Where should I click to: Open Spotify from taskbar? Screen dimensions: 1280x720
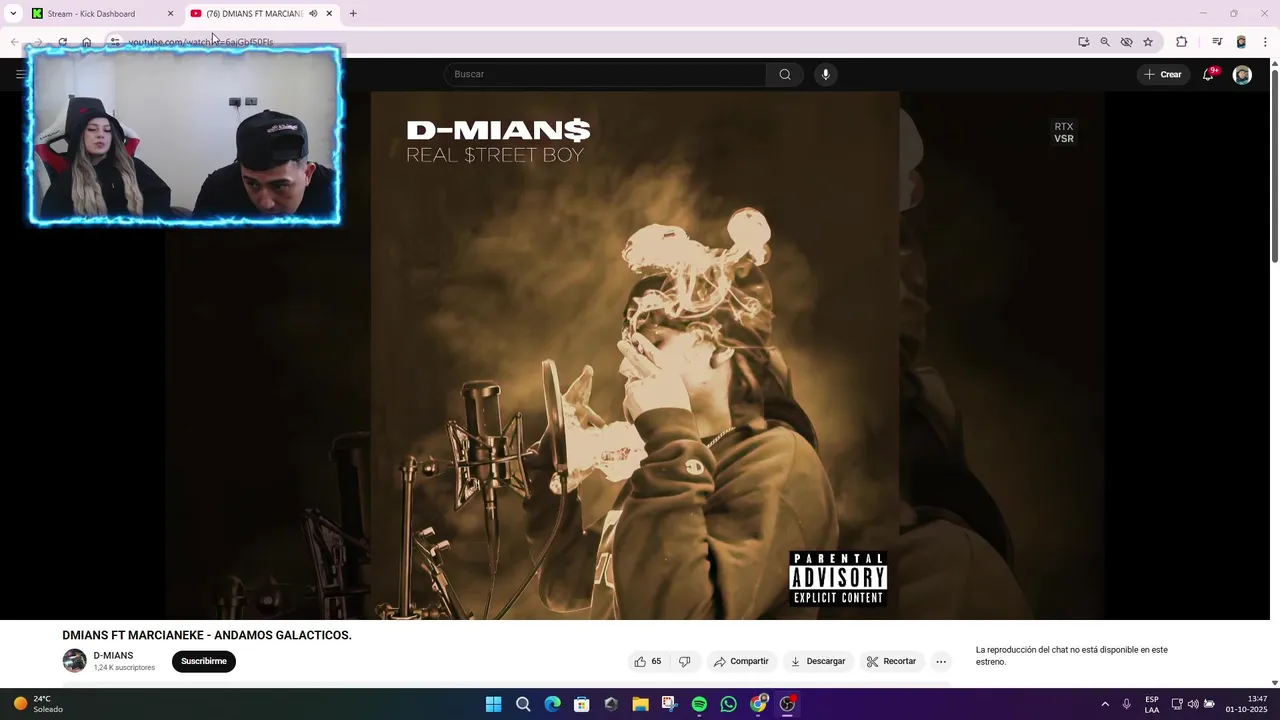pos(699,704)
